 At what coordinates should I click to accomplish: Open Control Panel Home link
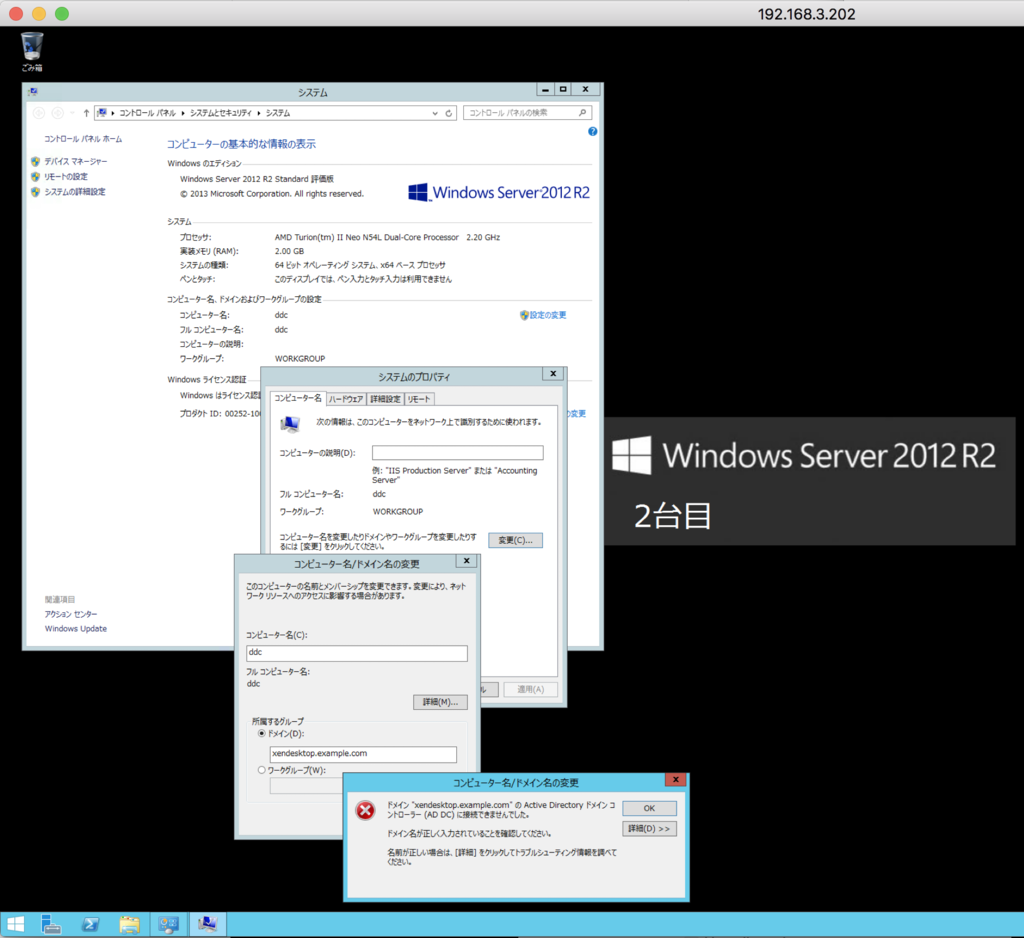(83, 139)
